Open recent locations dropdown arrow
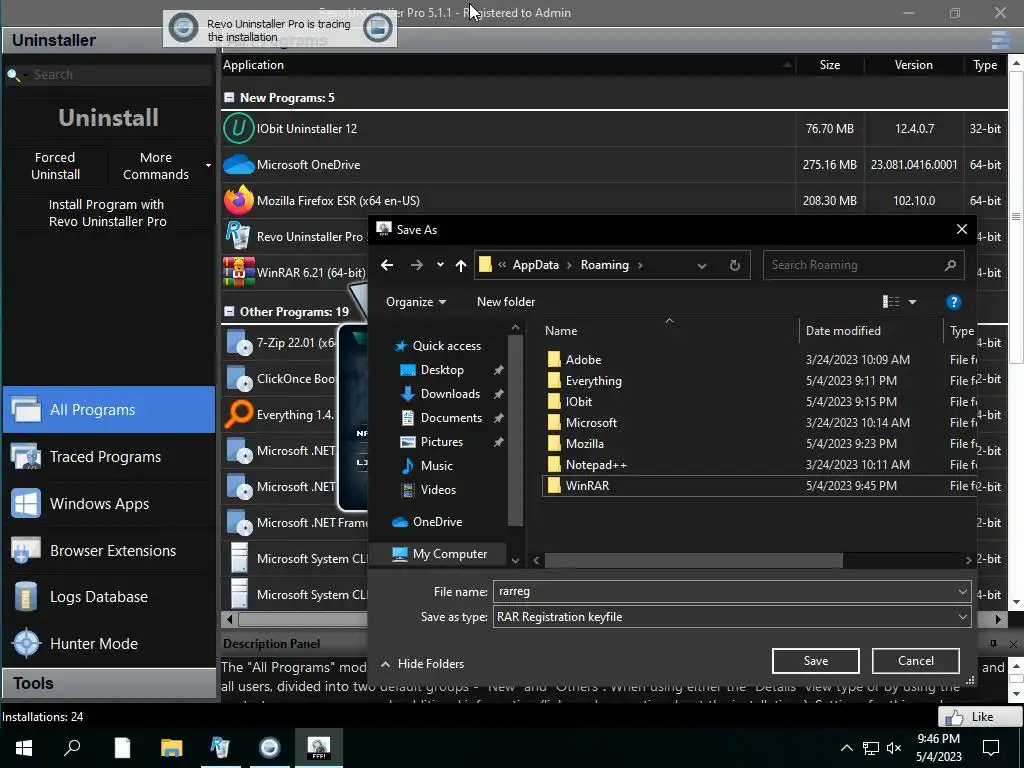Image resolution: width=1024 pixels, height=768 pixels. (x=440, y=264)
